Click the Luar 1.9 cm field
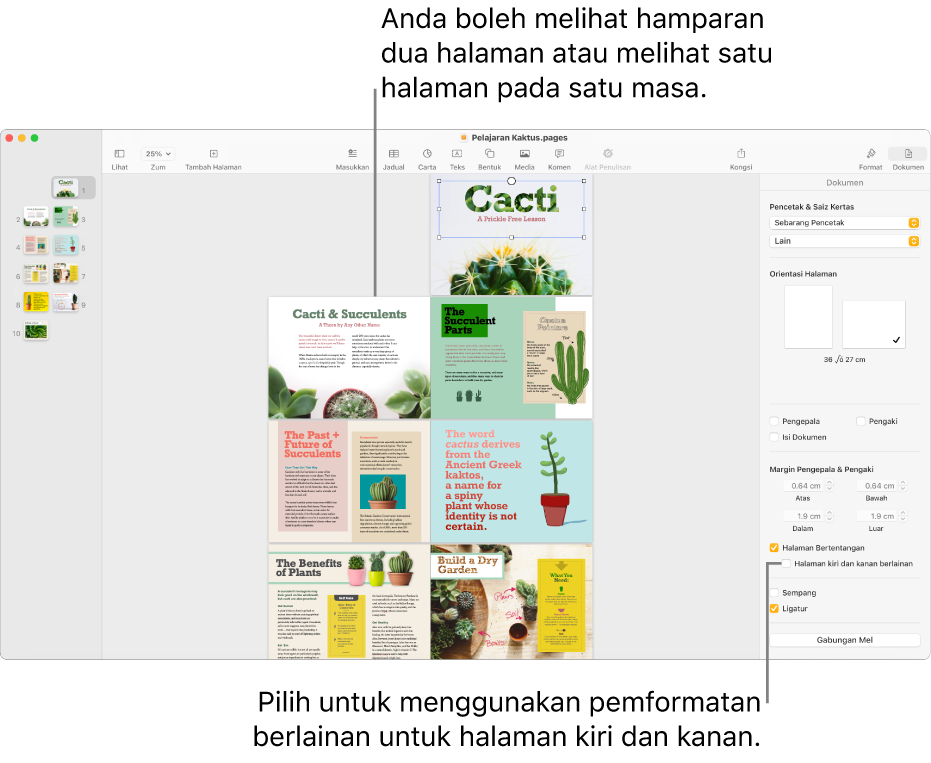This screenshot has width=931, height=763. (x=877, y=516)
